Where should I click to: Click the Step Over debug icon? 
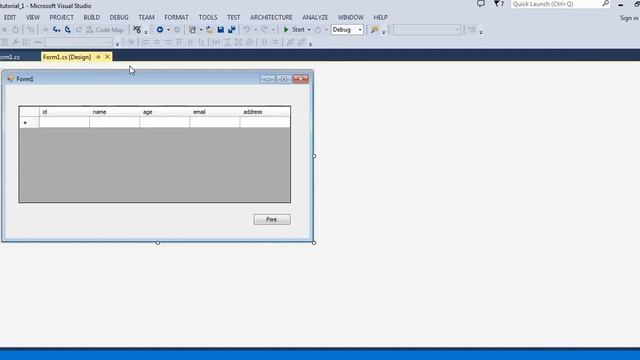pyautogui.click(x=68, y=30)
